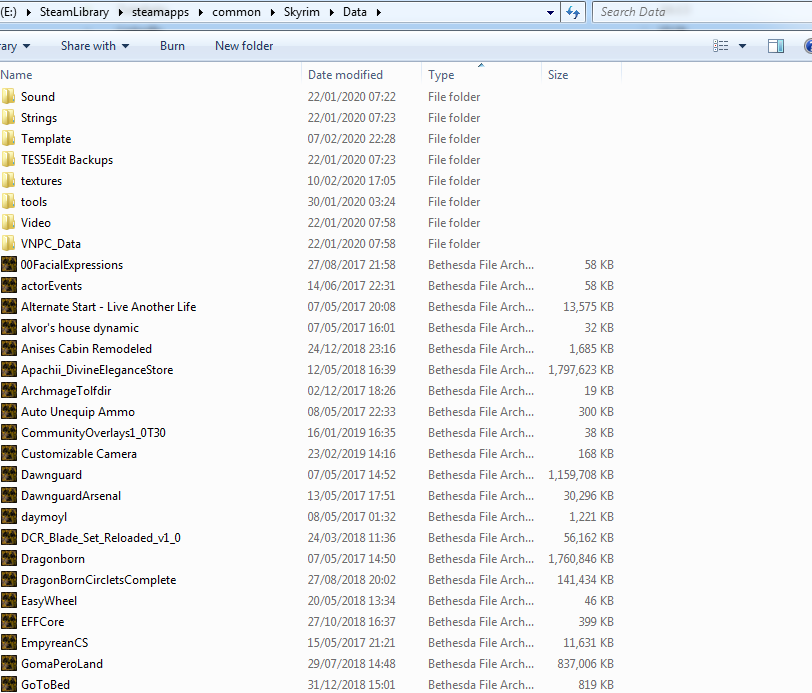Expand the arrow after common breadcrumb
Screen dimensions: 812x693
click(272, 12)
